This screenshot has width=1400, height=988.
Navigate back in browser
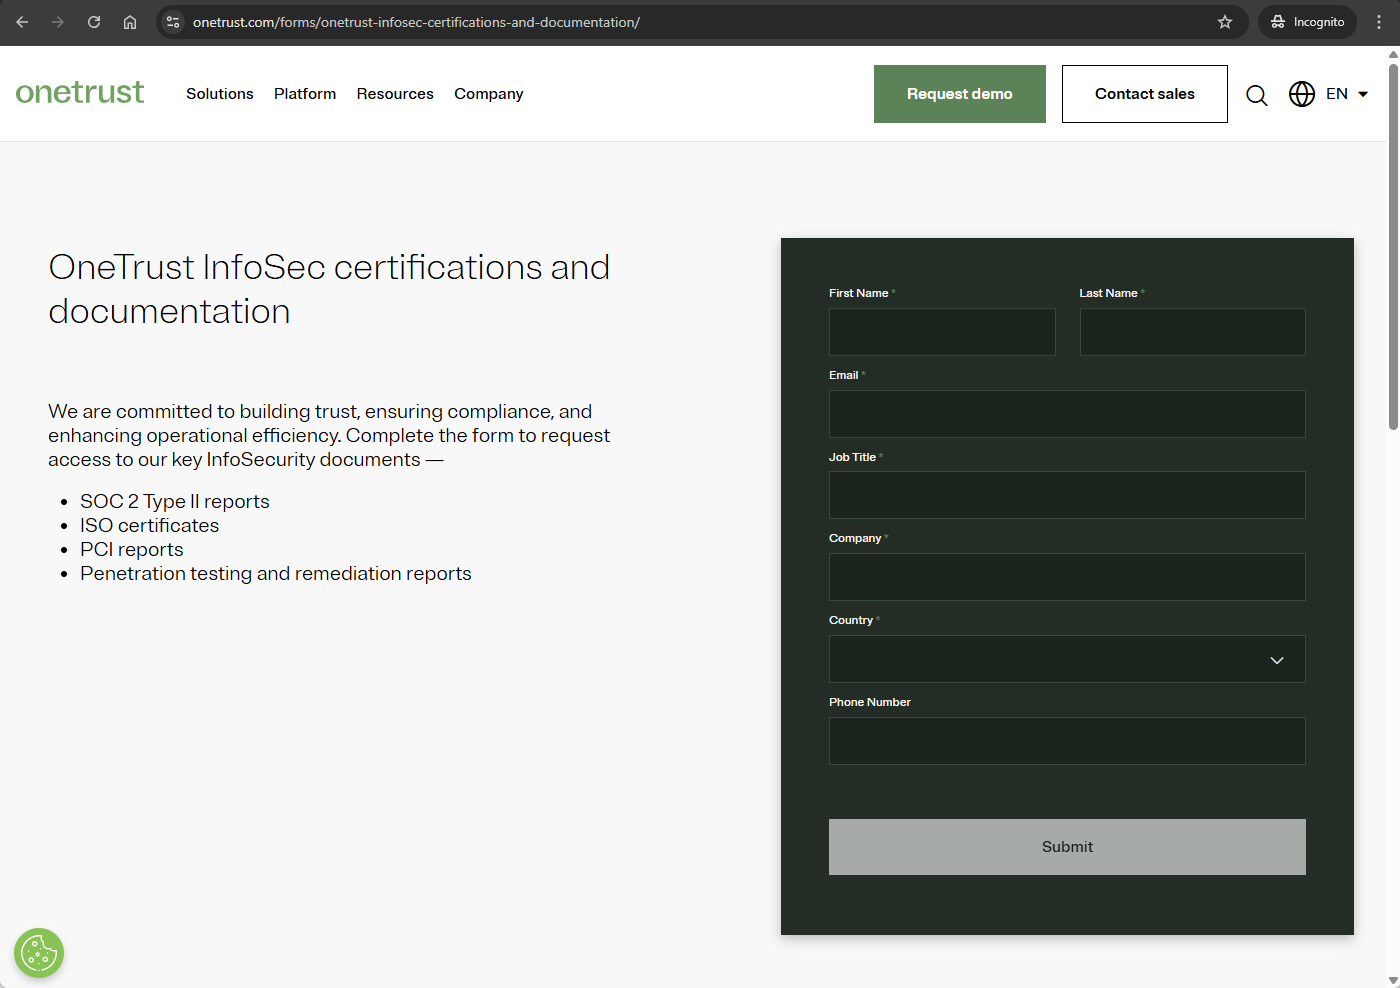tap(22, 22)
